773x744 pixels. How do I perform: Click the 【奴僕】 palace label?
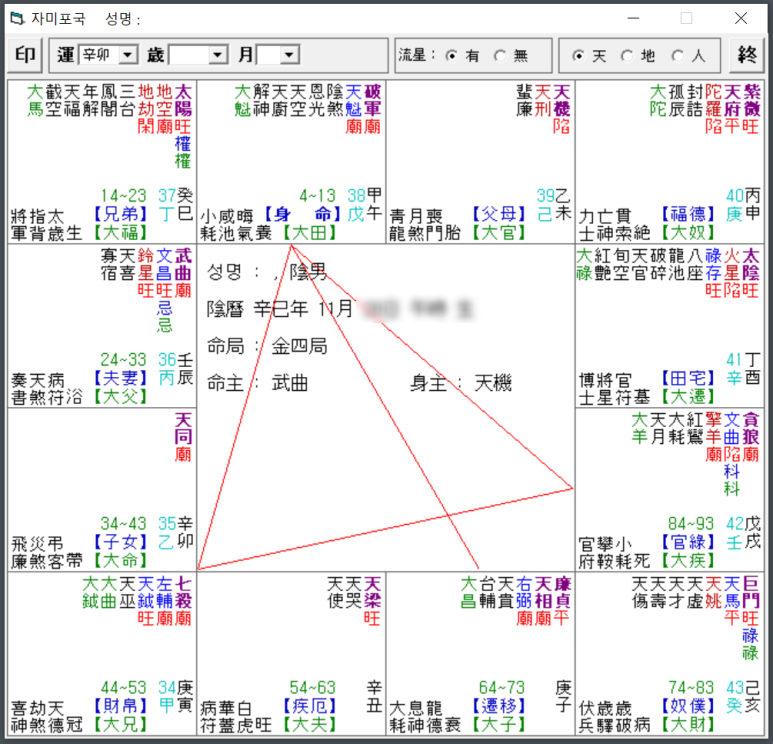coord(688,706)
